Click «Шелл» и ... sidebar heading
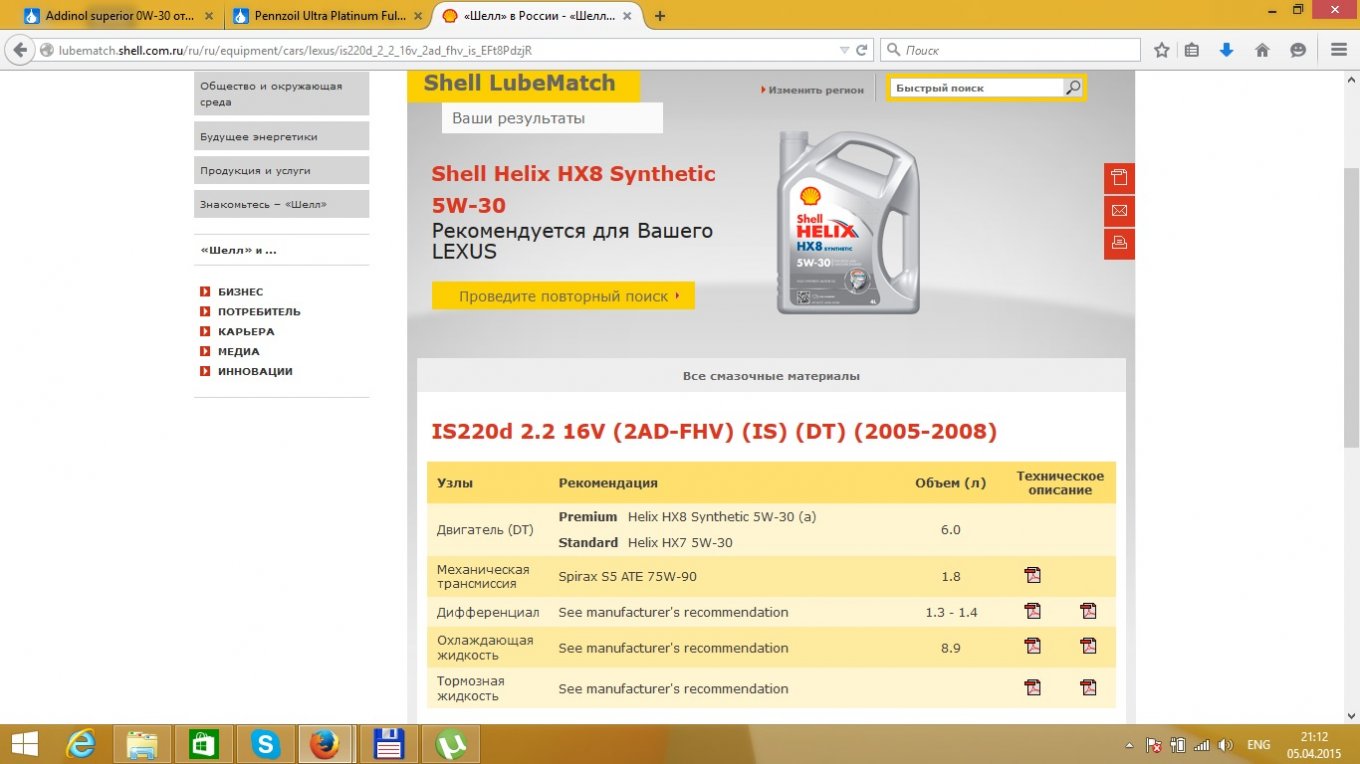 tap(238, 250)
